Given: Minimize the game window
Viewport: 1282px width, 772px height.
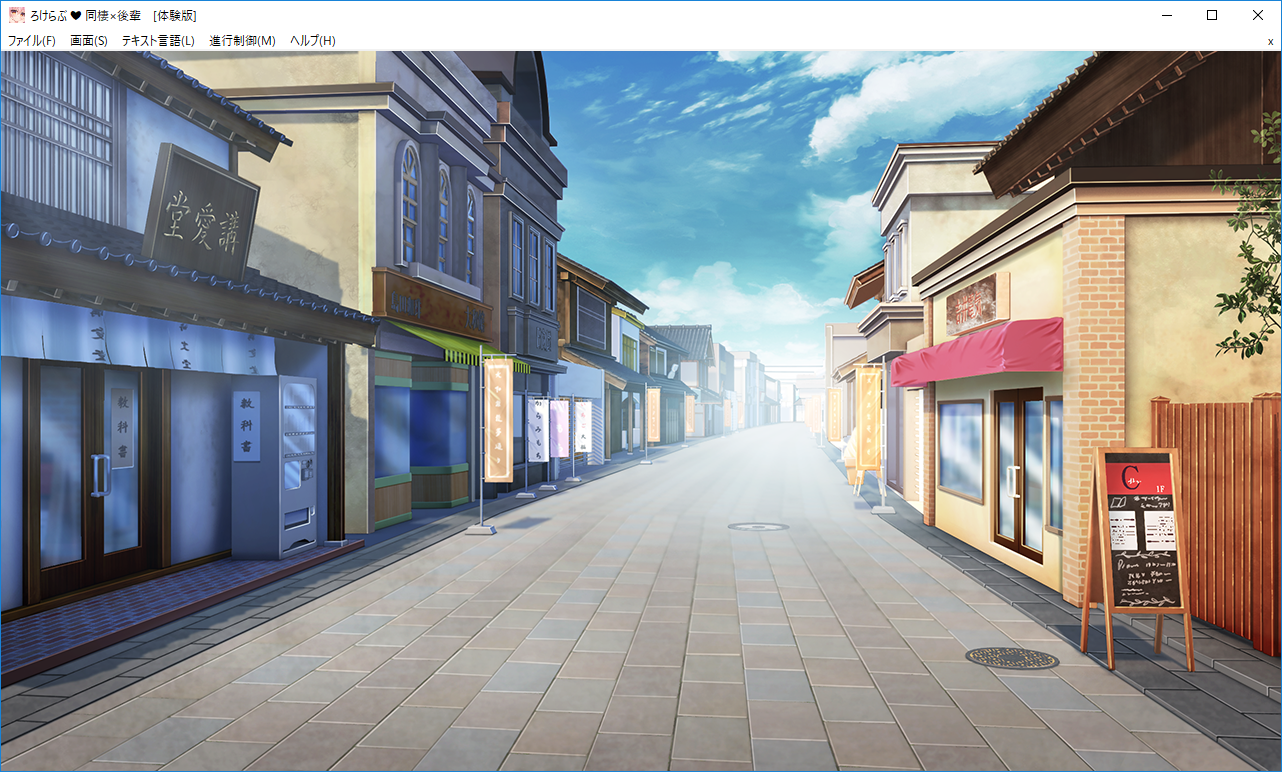Looking at the screenshot, I should 1166,15.
